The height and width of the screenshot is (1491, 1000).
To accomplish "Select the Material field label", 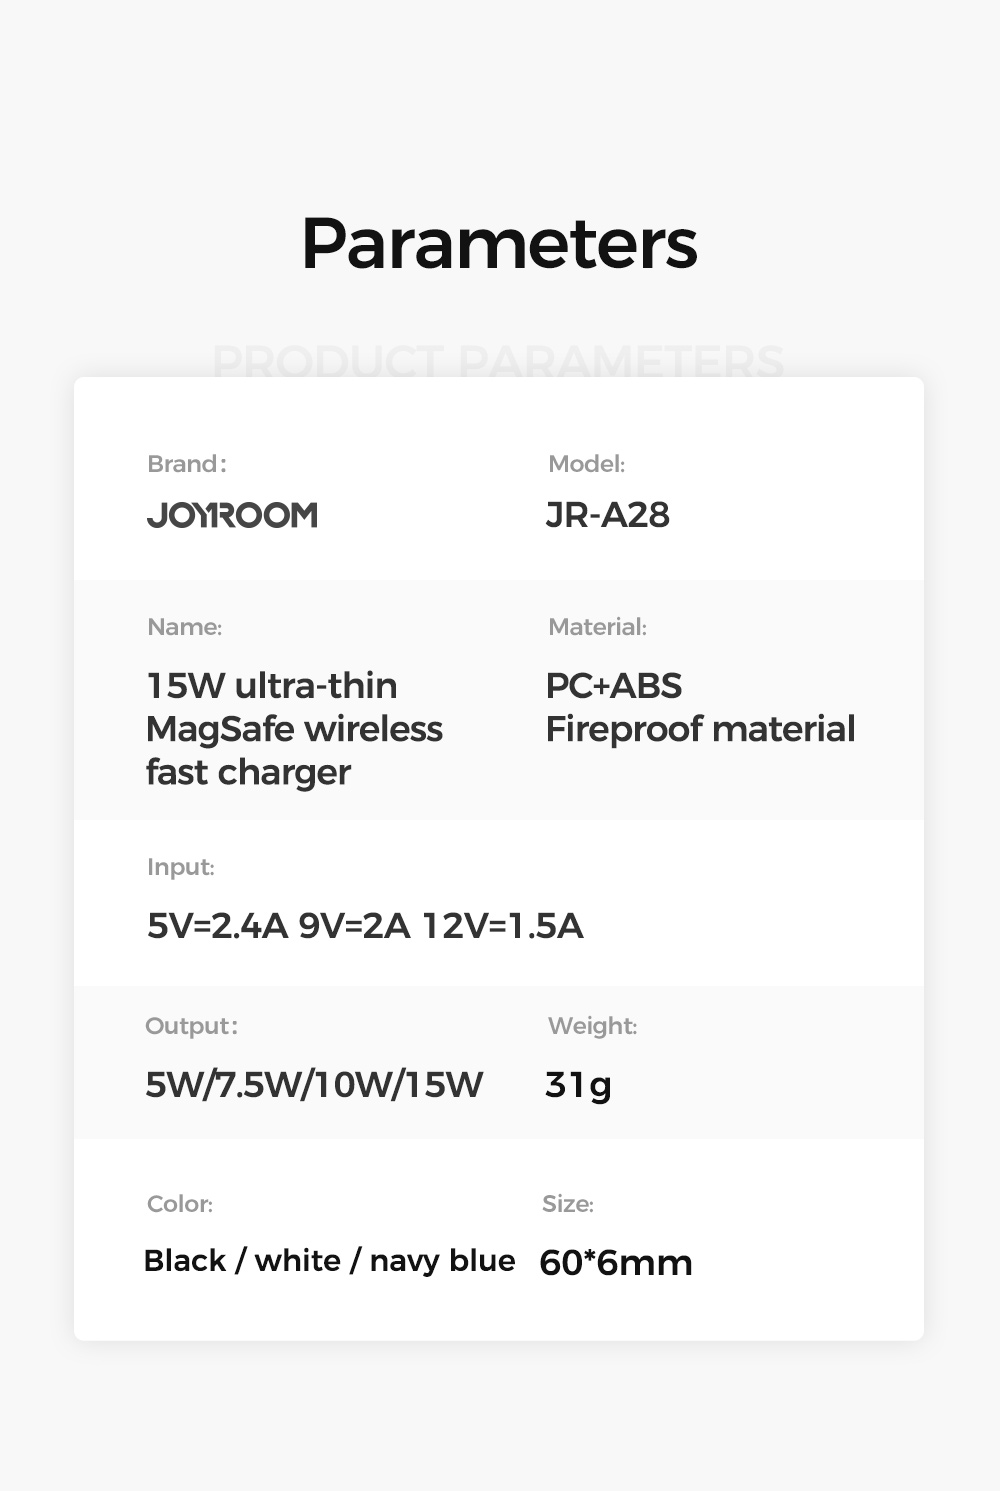I will coord(597,627).
